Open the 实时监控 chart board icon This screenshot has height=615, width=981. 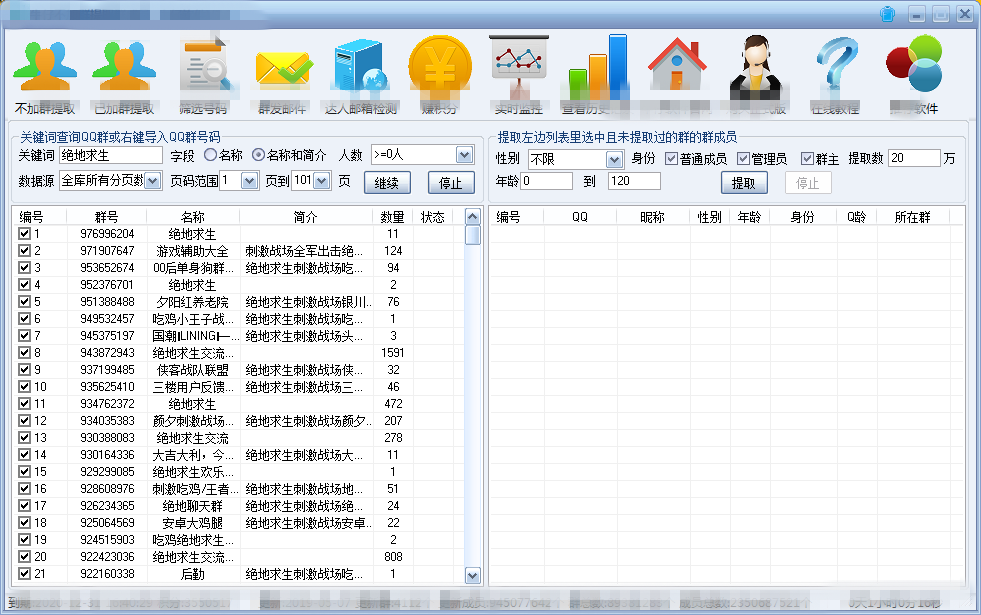tap(519, 65)
